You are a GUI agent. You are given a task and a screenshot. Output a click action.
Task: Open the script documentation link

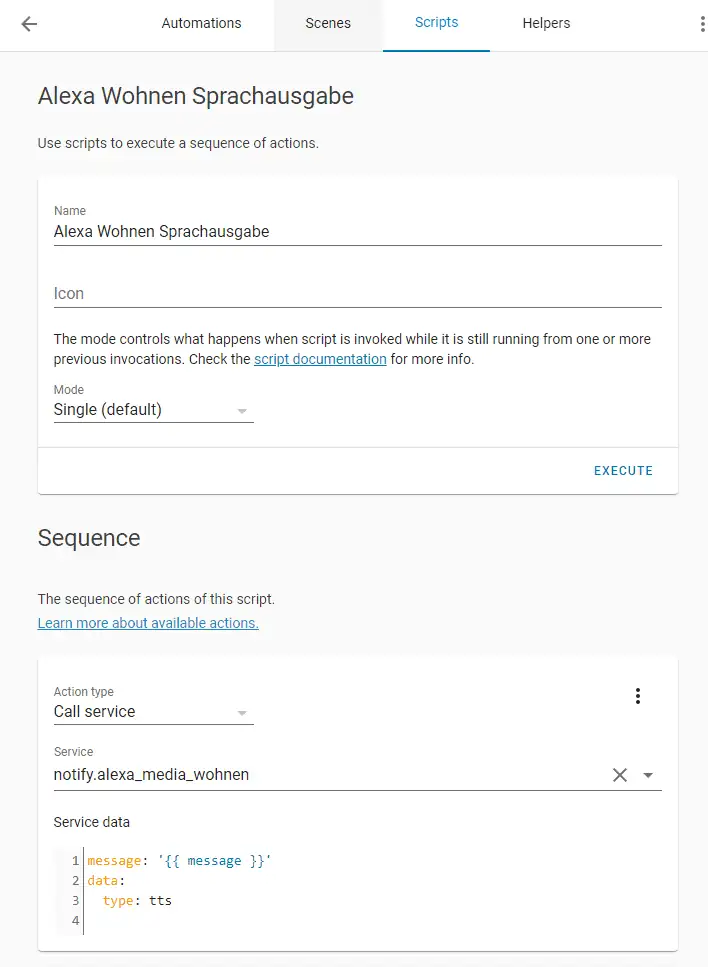click(x=320, y=359)
